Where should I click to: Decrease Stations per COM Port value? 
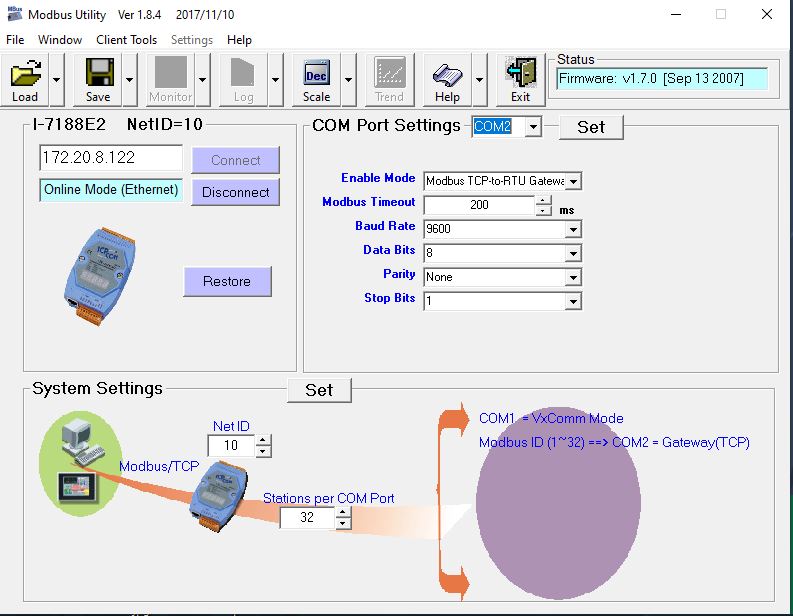pos(343,523)
